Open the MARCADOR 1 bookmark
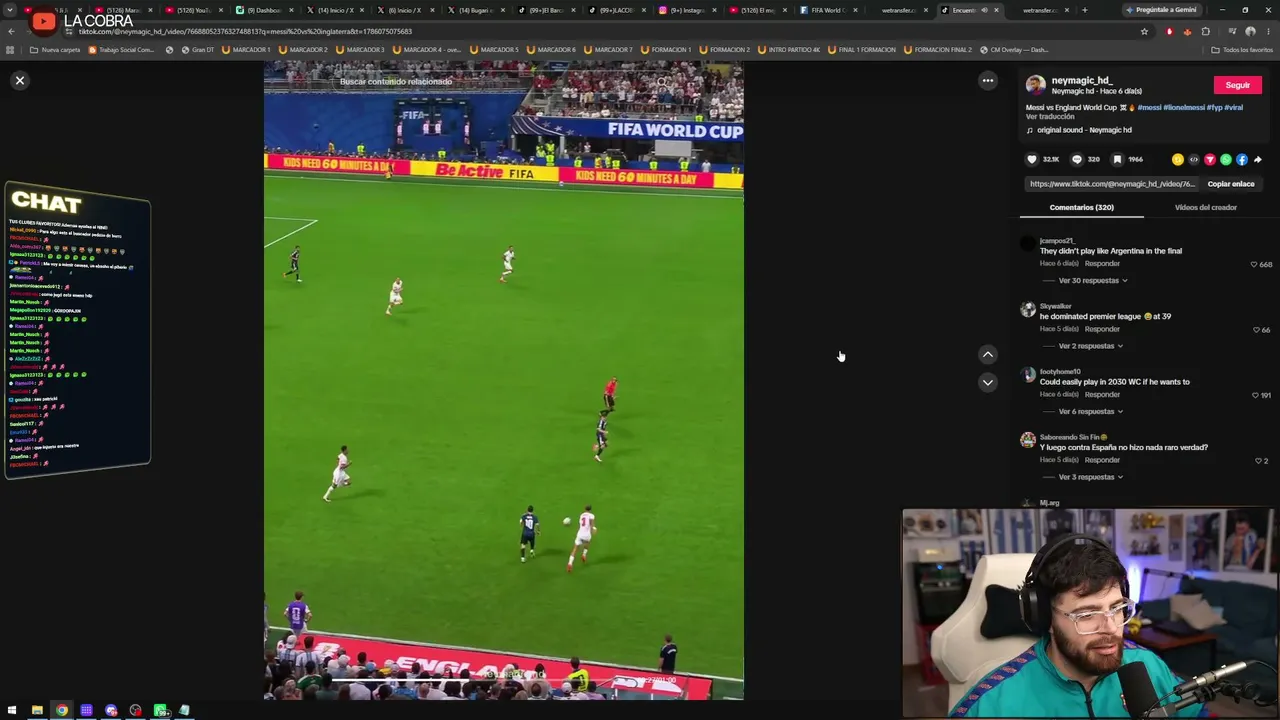 [x=246, y=50]
